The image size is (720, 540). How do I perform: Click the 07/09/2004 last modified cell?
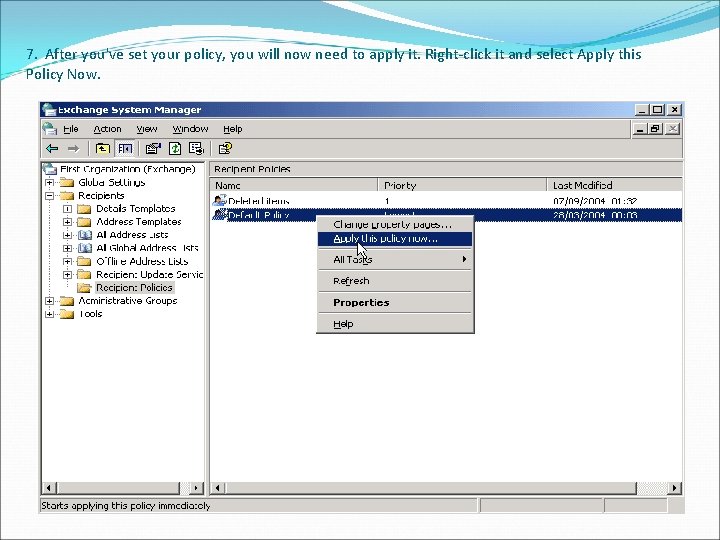coord(595,201)
